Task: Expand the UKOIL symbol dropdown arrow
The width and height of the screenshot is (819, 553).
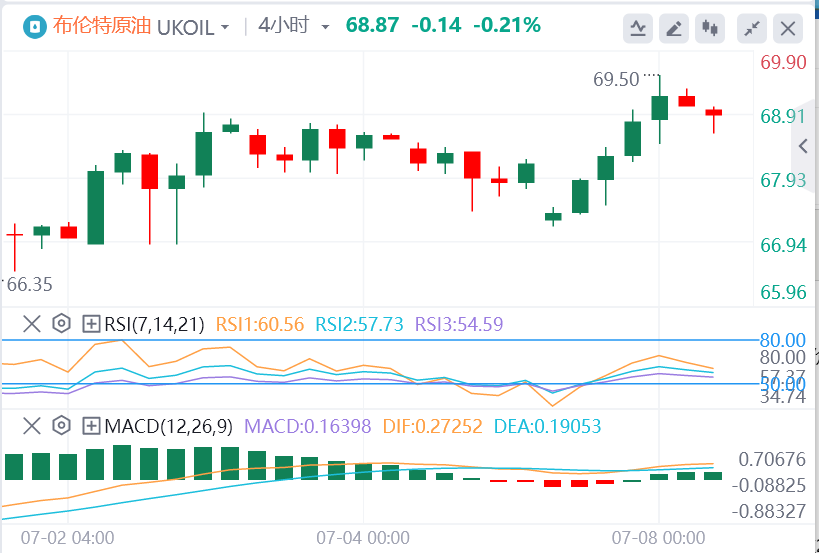Action: pyautogui.click(x=224, y=27)
